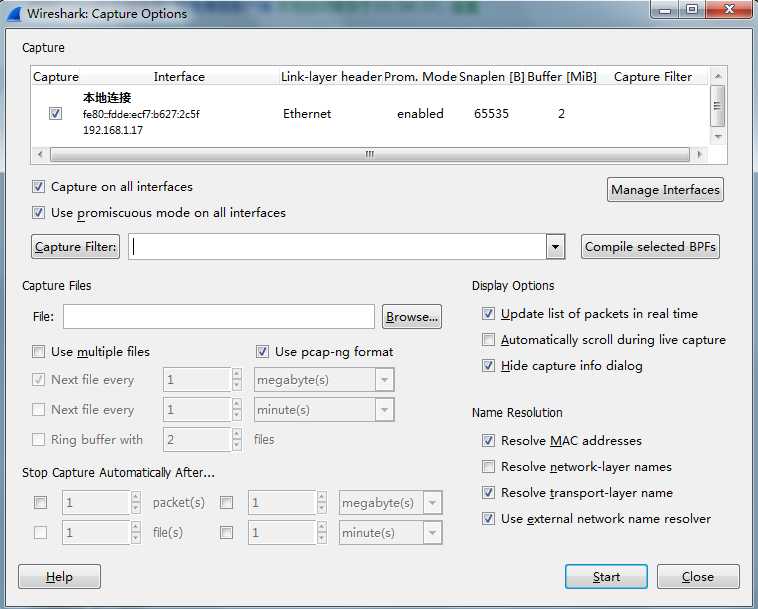Screen dimensions: 758x609
Task: Click the Interface column header
Action: click(179, 77)
